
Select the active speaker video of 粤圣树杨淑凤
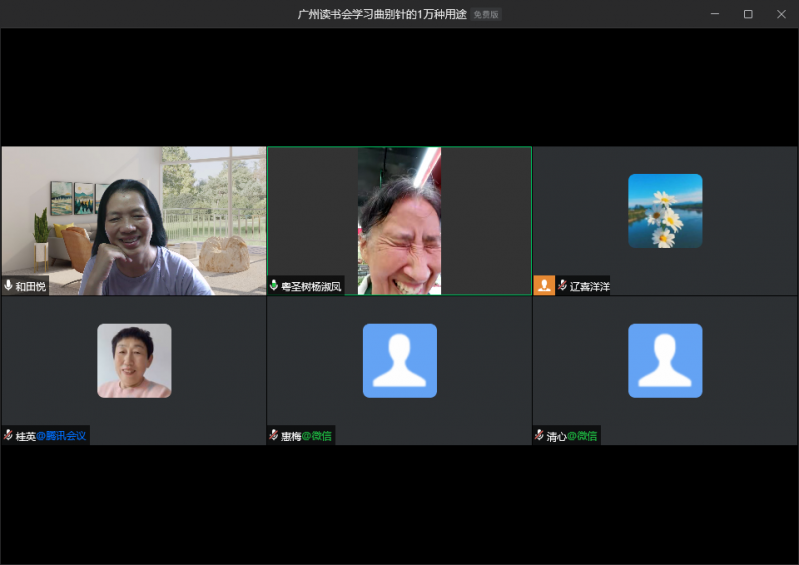pyautogui.click(x=399, y=220)
